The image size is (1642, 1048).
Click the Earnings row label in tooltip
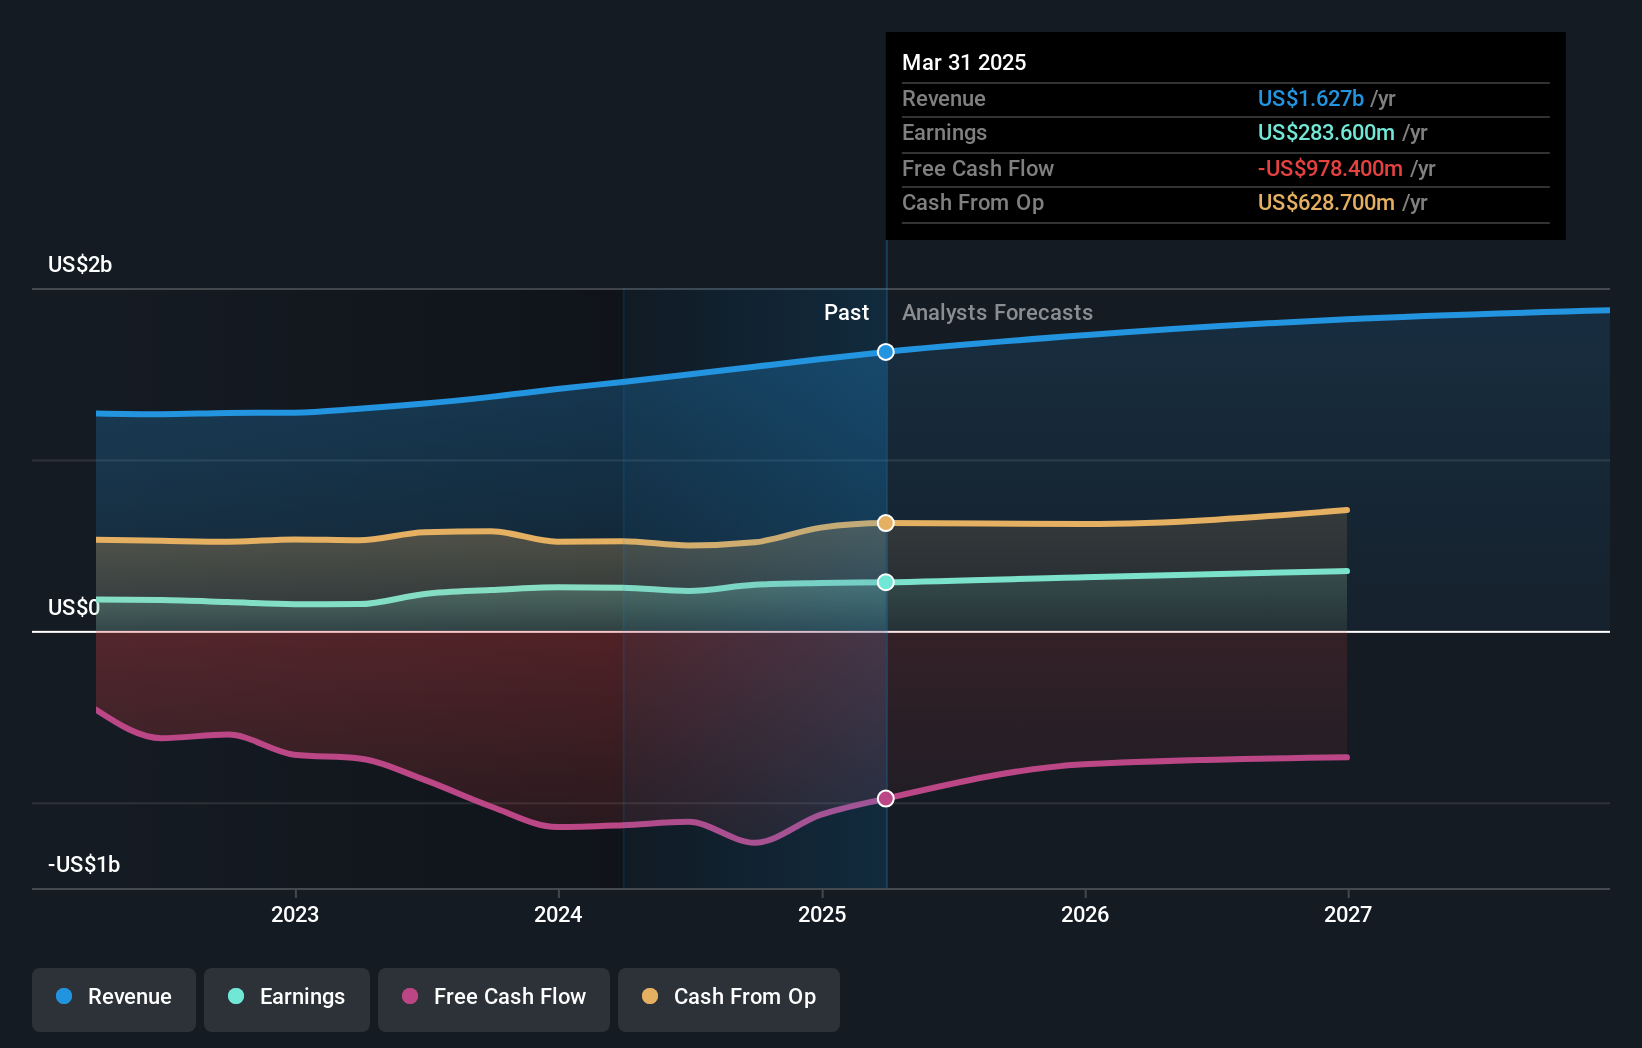[x=944, y=132]
